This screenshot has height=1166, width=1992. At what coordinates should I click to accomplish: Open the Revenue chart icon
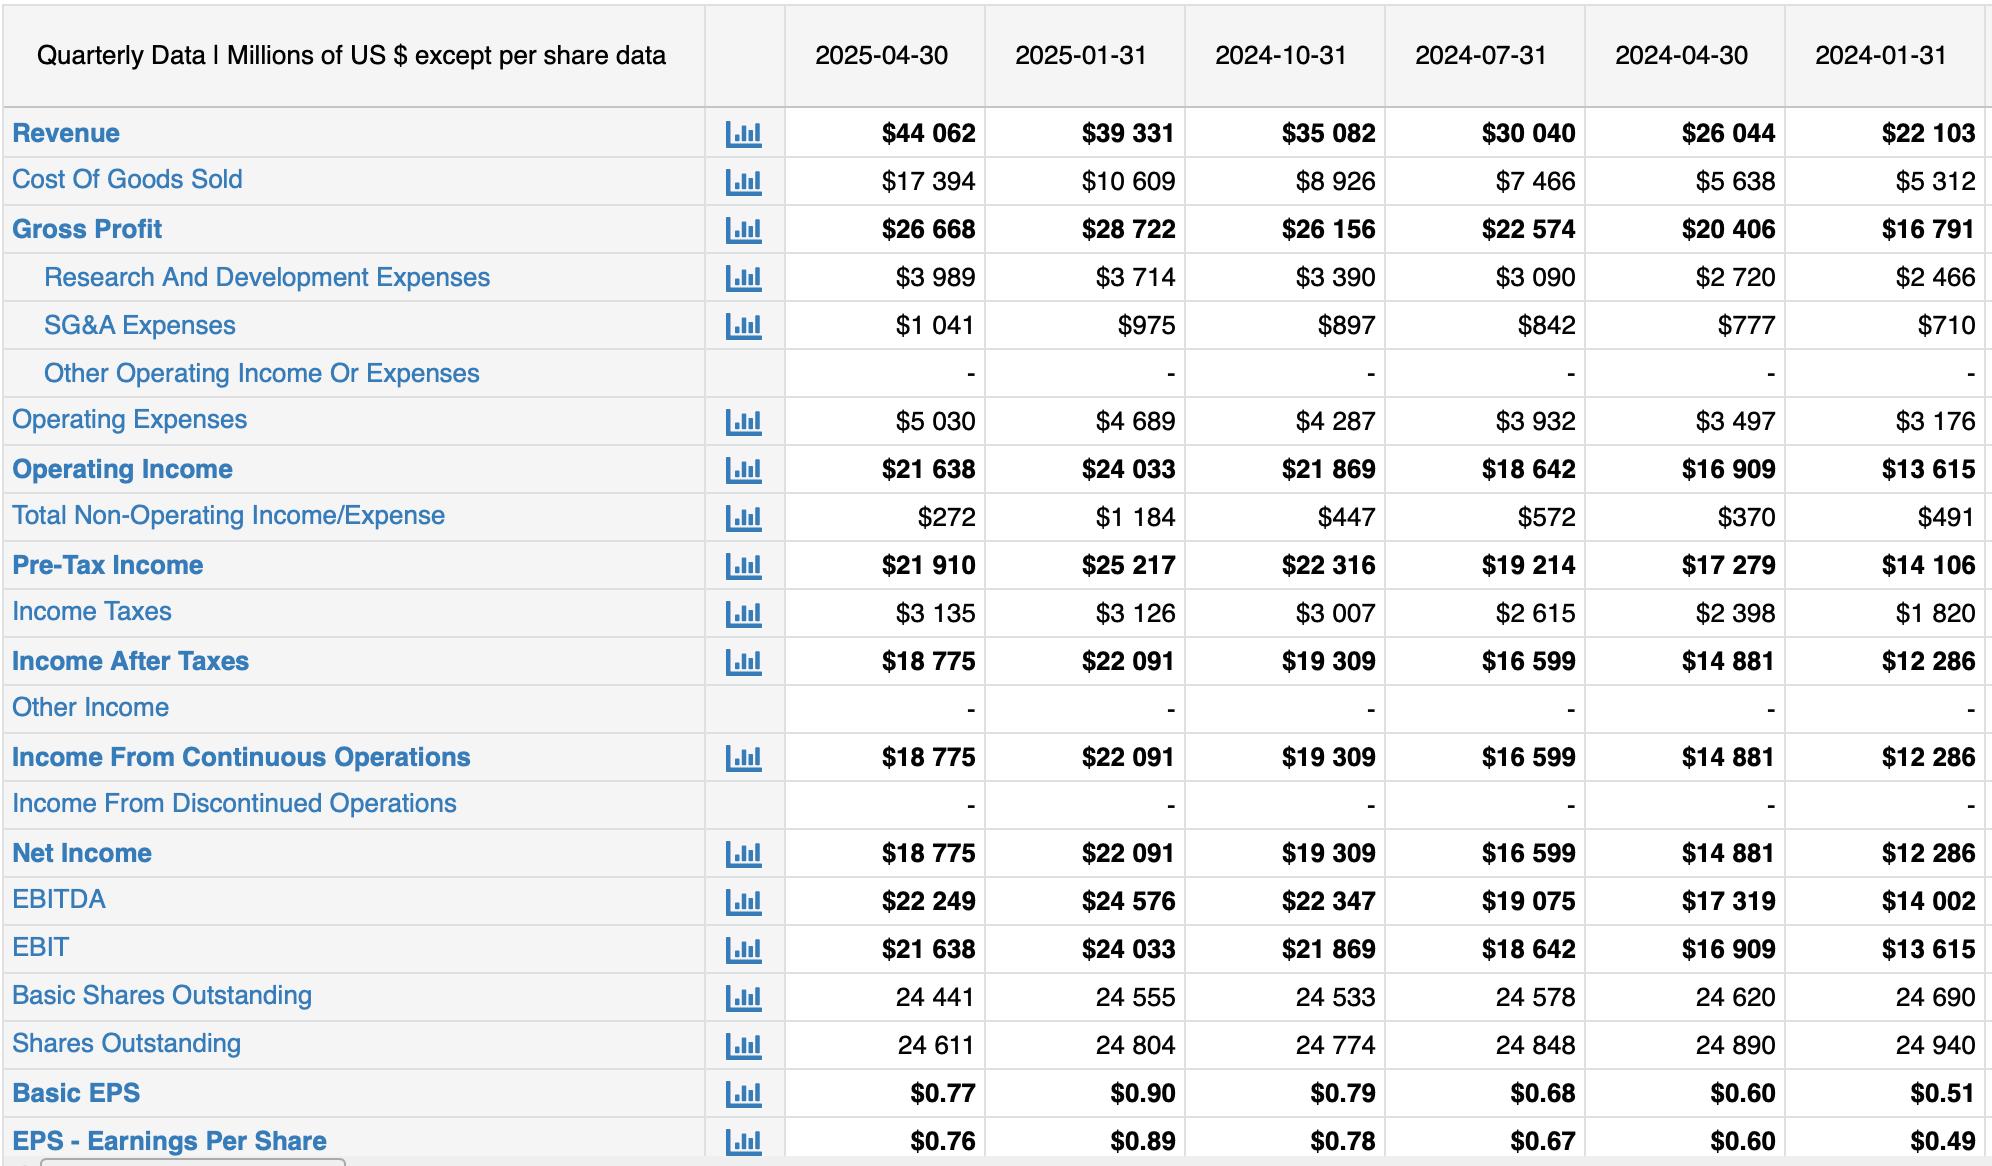click(743, 133)
